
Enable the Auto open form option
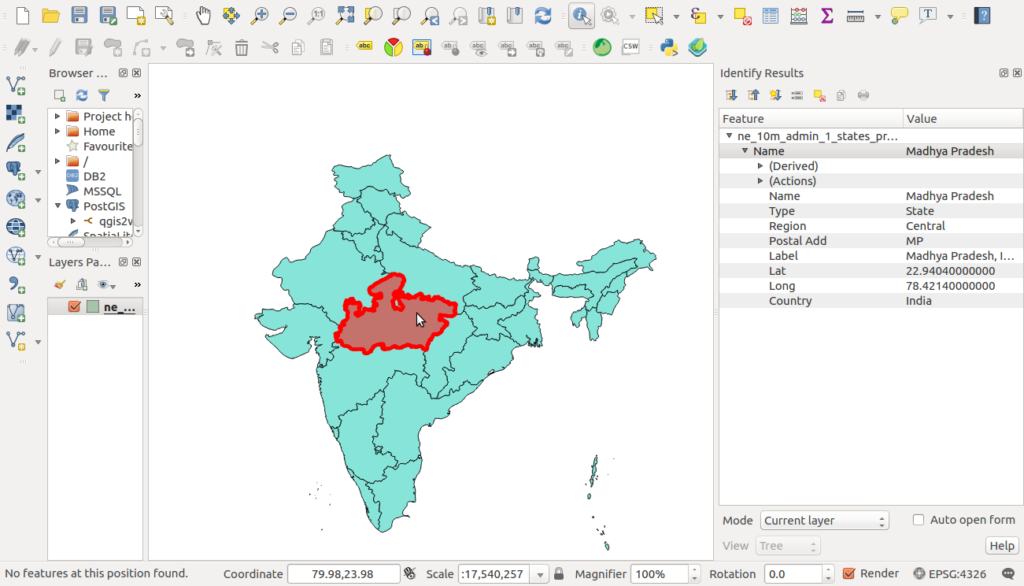point(917,519)
